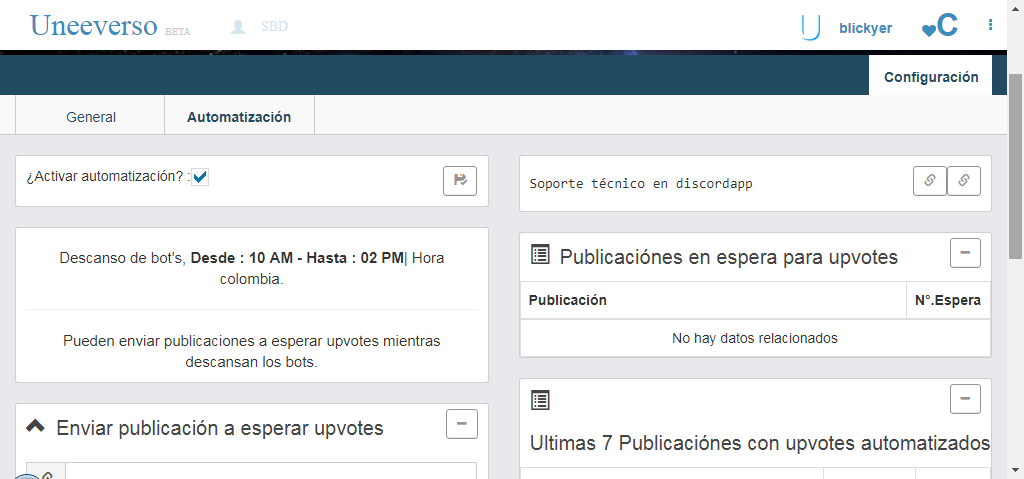Open the SBD user icon

tap(238, 27)
